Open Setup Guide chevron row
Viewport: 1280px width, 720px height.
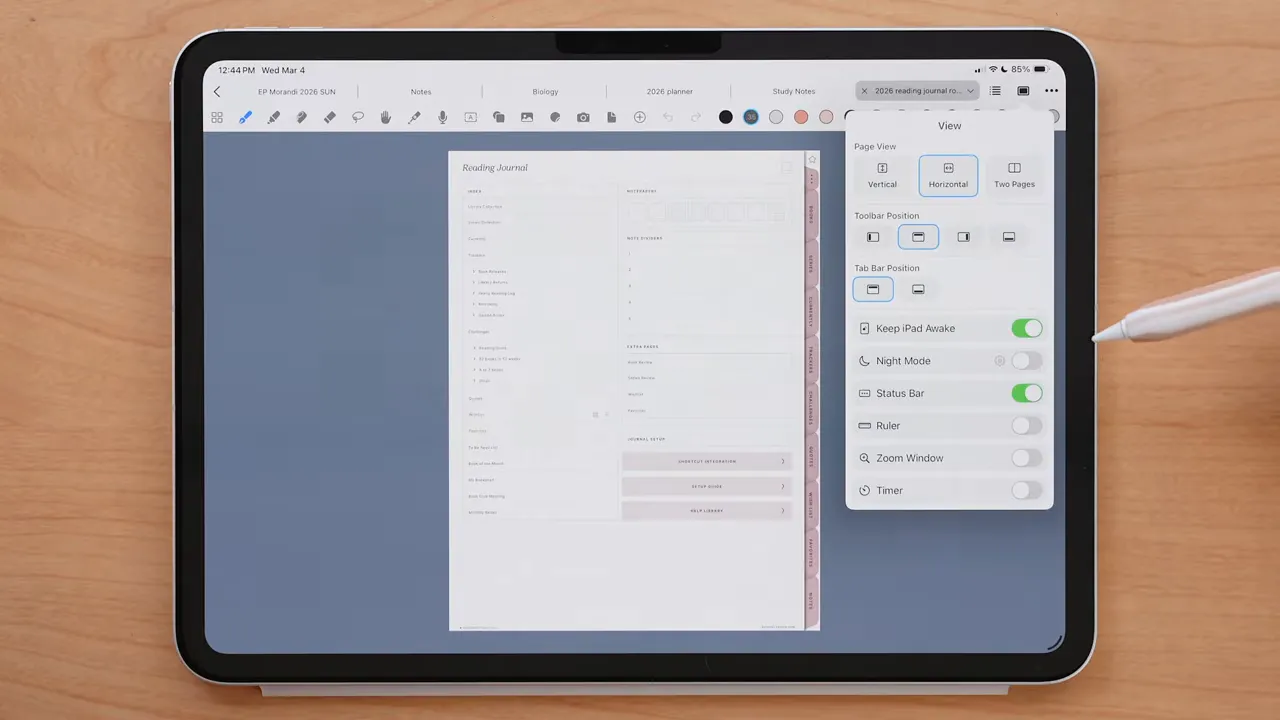point(707,486)
